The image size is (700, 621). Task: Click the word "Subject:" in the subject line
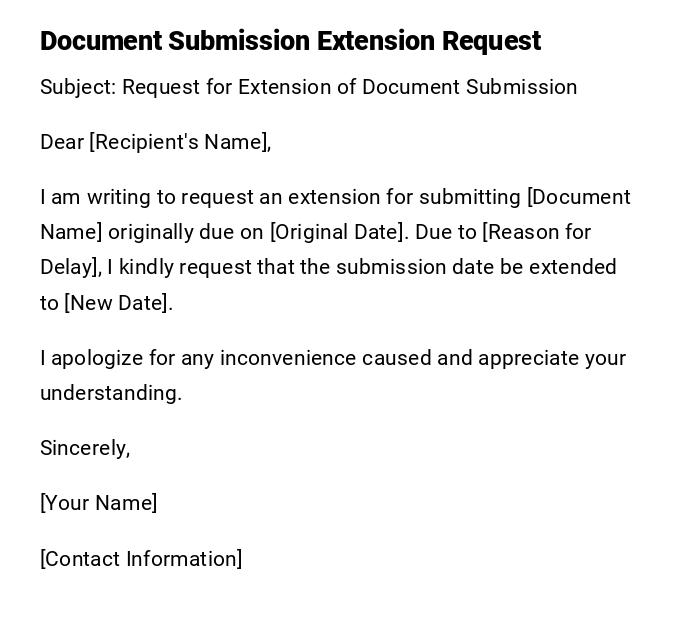click(78, 87)
